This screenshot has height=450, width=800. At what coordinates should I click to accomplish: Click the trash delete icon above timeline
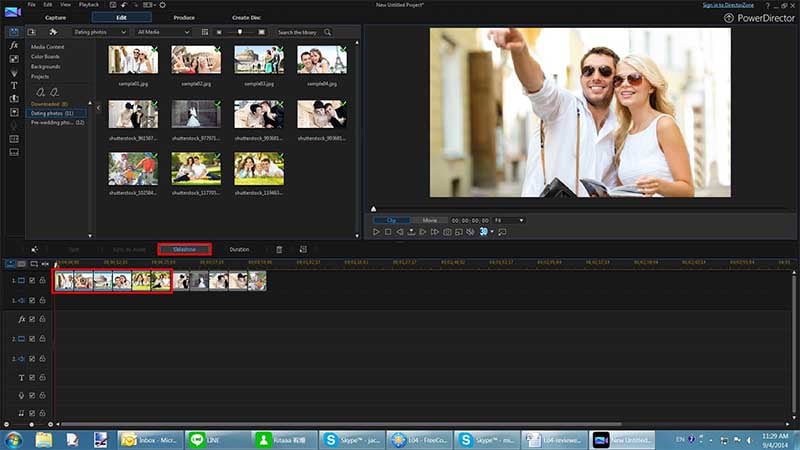(279, 249)
